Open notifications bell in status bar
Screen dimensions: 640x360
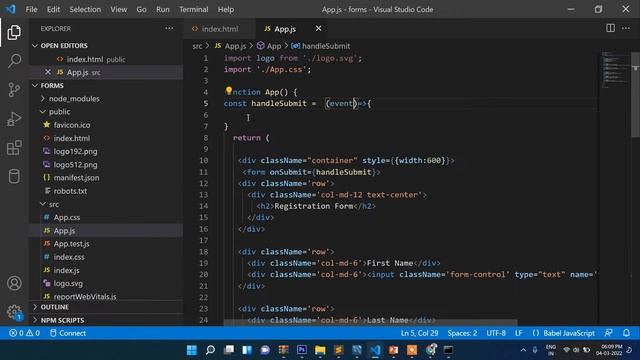(x=626, y=333)
